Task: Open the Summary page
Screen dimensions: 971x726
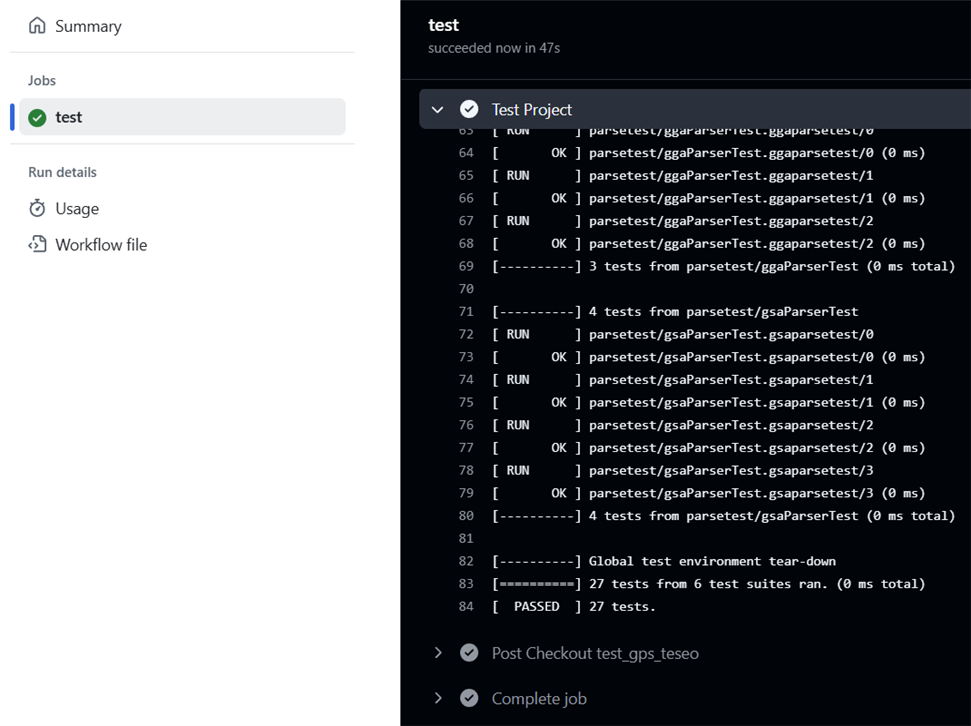Action: (88, 26)
